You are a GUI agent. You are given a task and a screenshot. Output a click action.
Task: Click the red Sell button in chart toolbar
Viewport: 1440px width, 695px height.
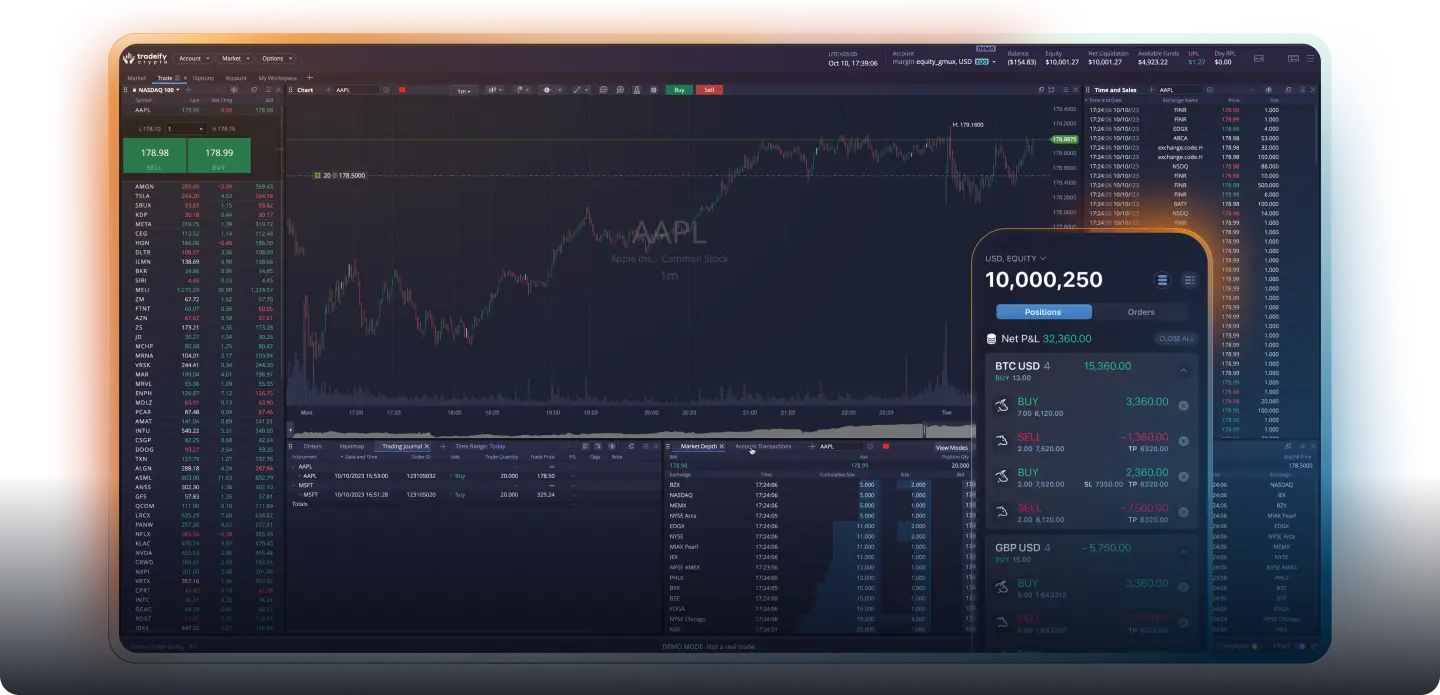(709, 90)
